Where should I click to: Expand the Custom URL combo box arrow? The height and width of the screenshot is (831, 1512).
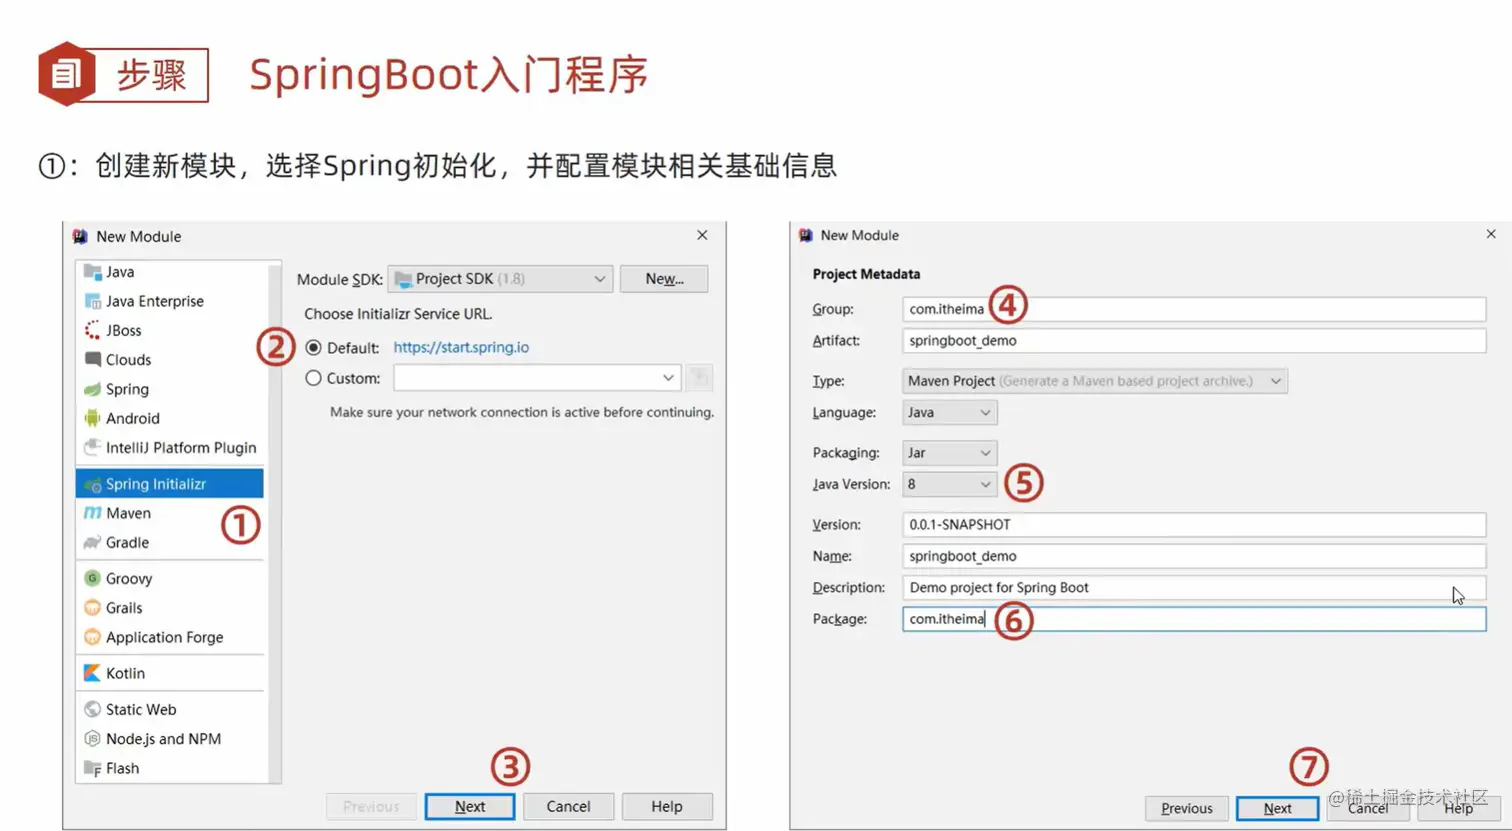pyautogui.click(x=668, y=378)
